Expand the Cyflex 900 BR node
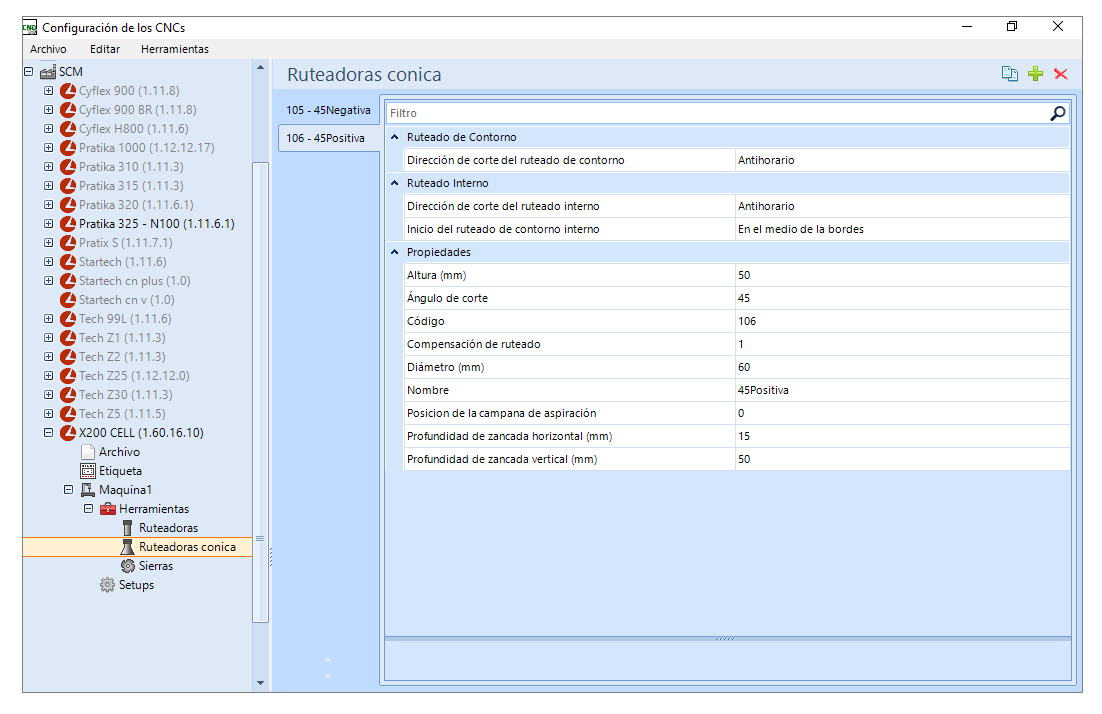The width and height of the screenshot is (1102, 714). 48,110
